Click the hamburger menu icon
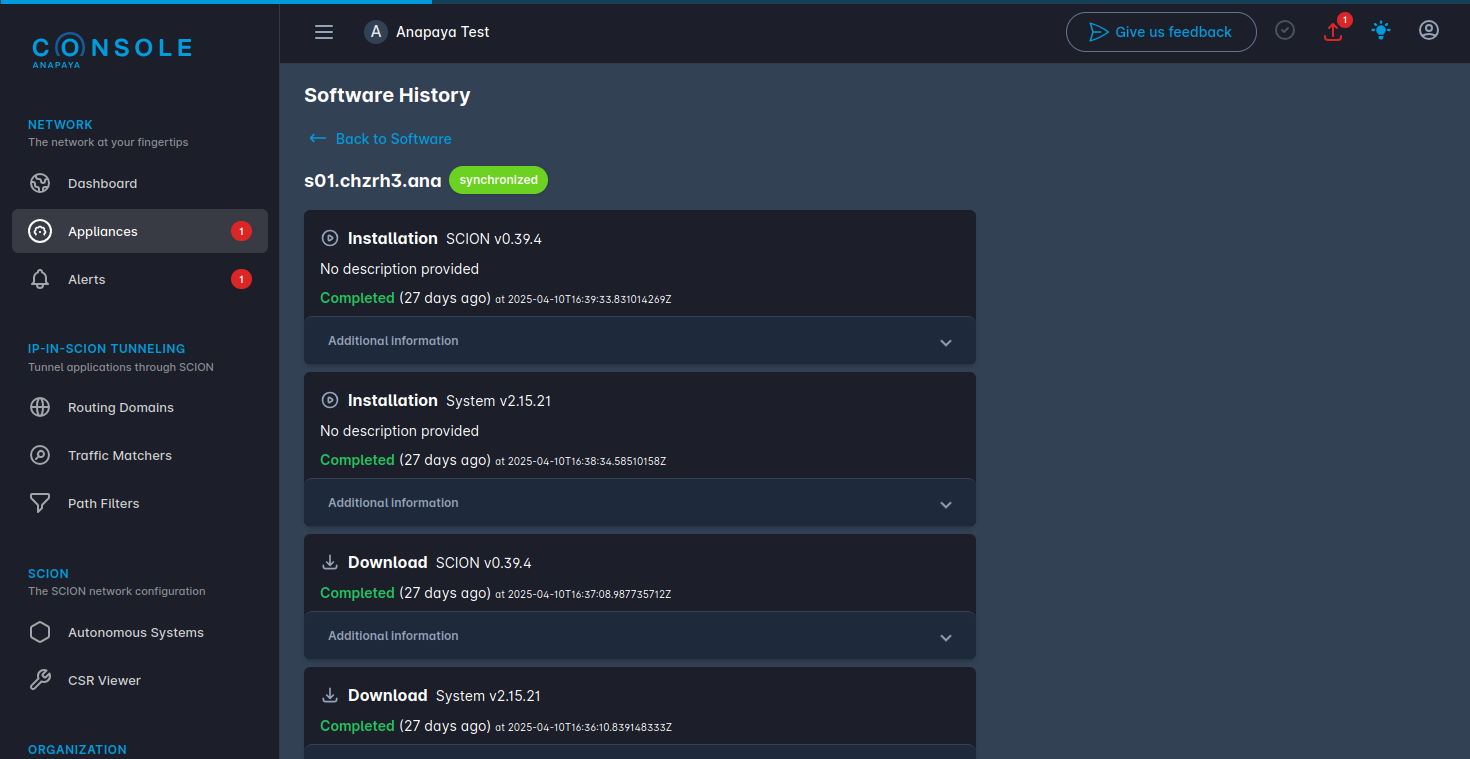The width and height of the screenshot is (1470, 759). (x=324, y=32)
